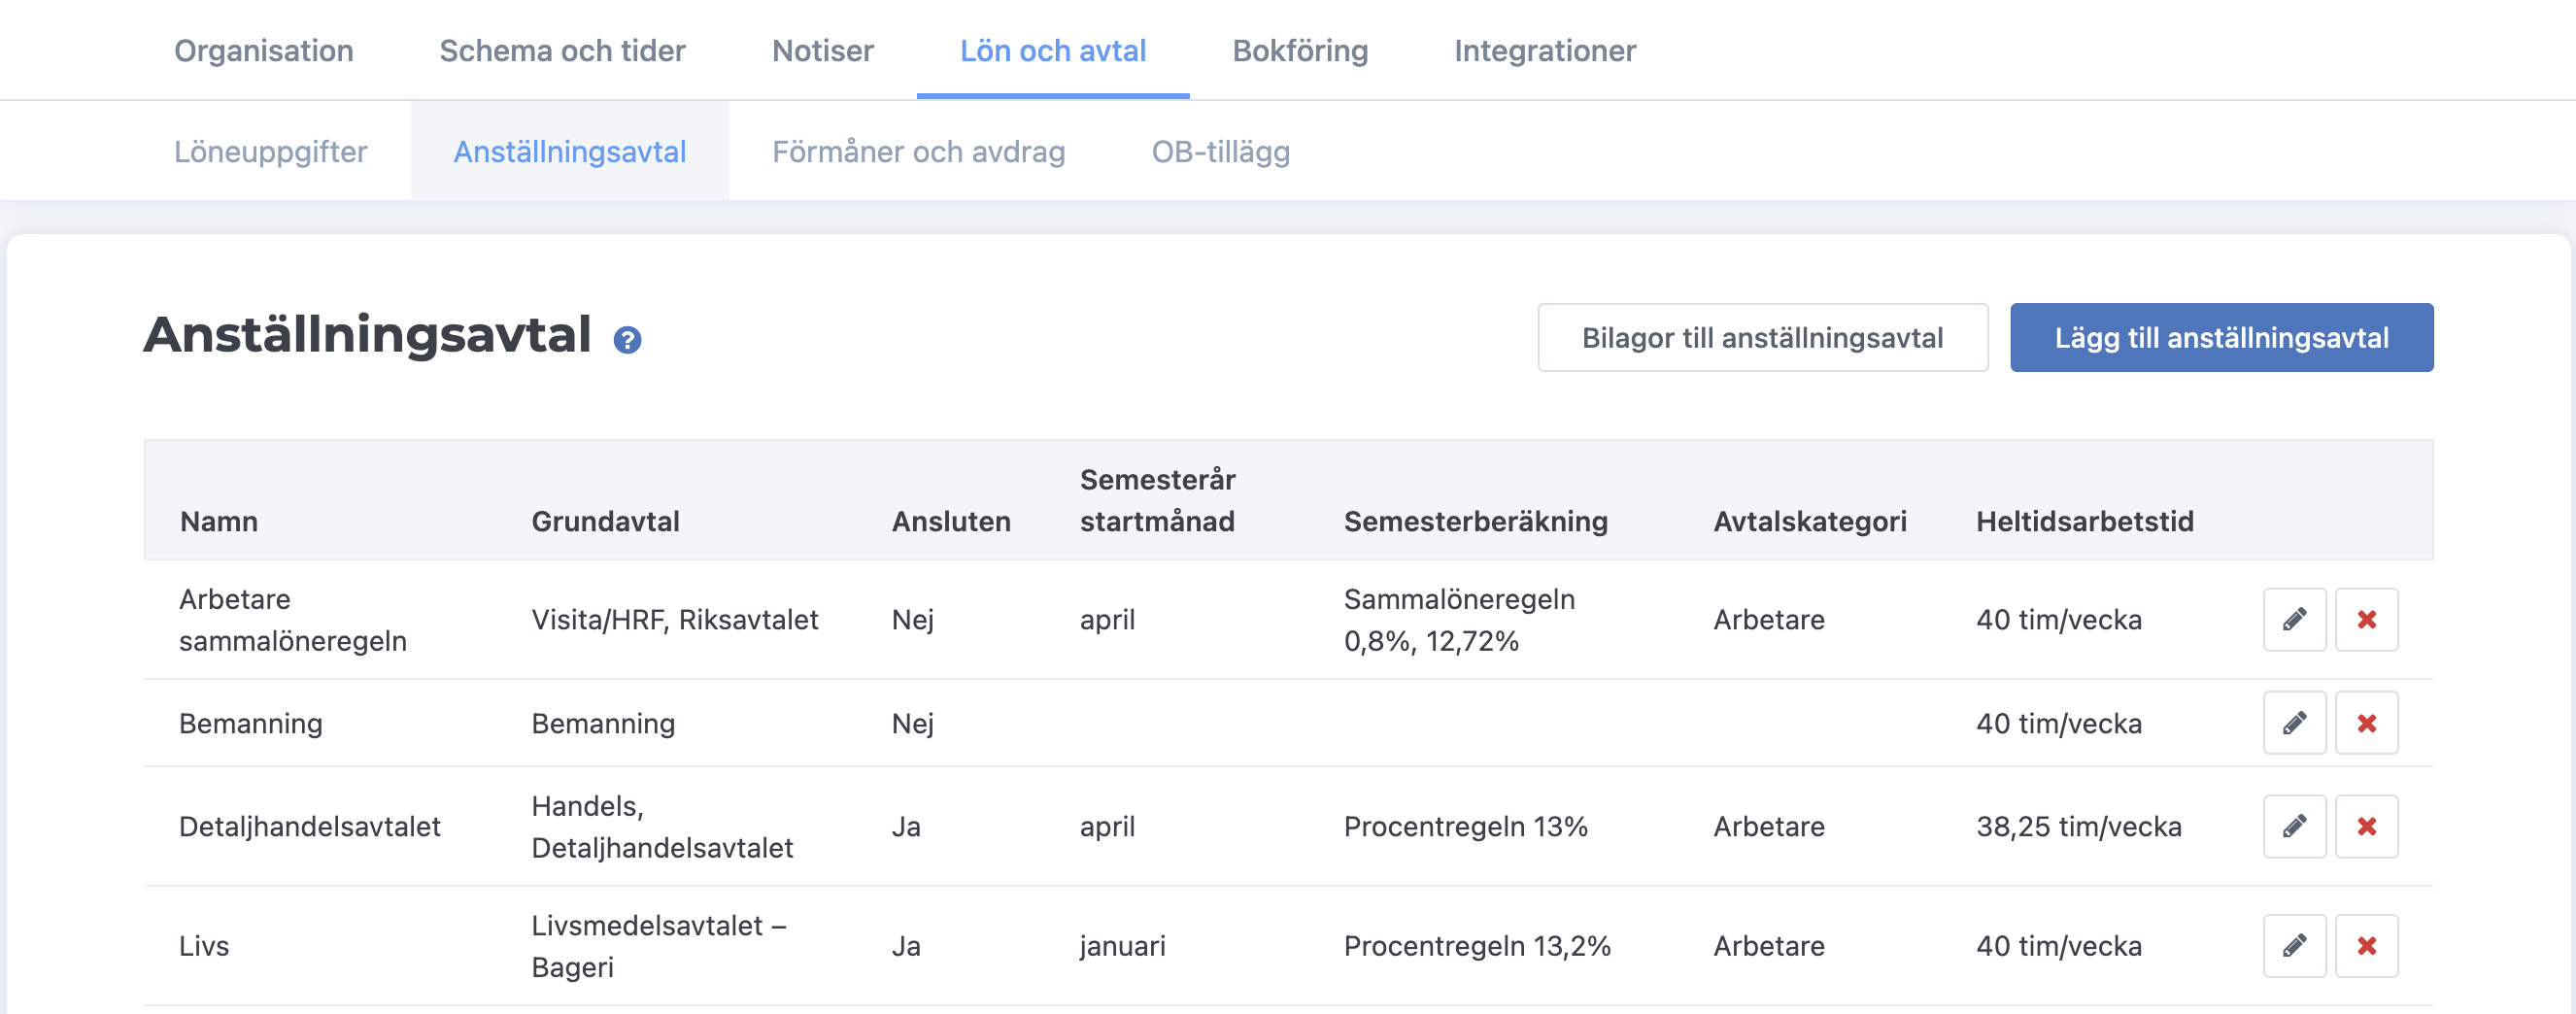Delete the Bemanning agreement row
This screenshot has width=2576, height=1014.
[x=2366, y=723]
